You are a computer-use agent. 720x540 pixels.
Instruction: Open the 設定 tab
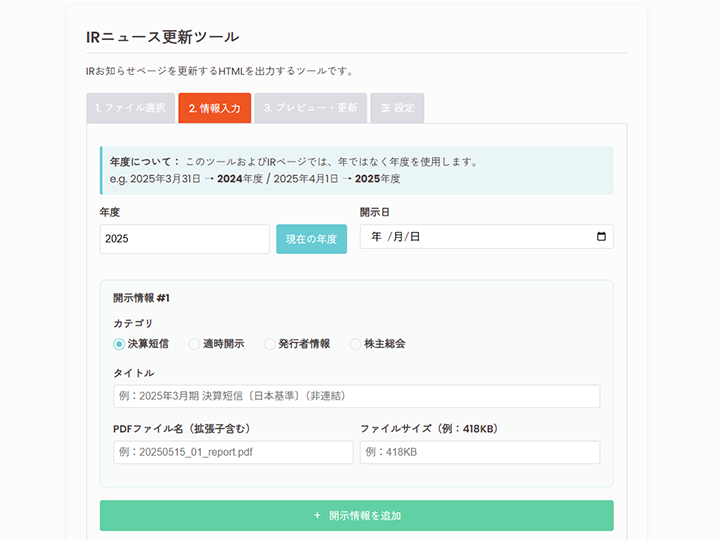(x=397, y=108)
